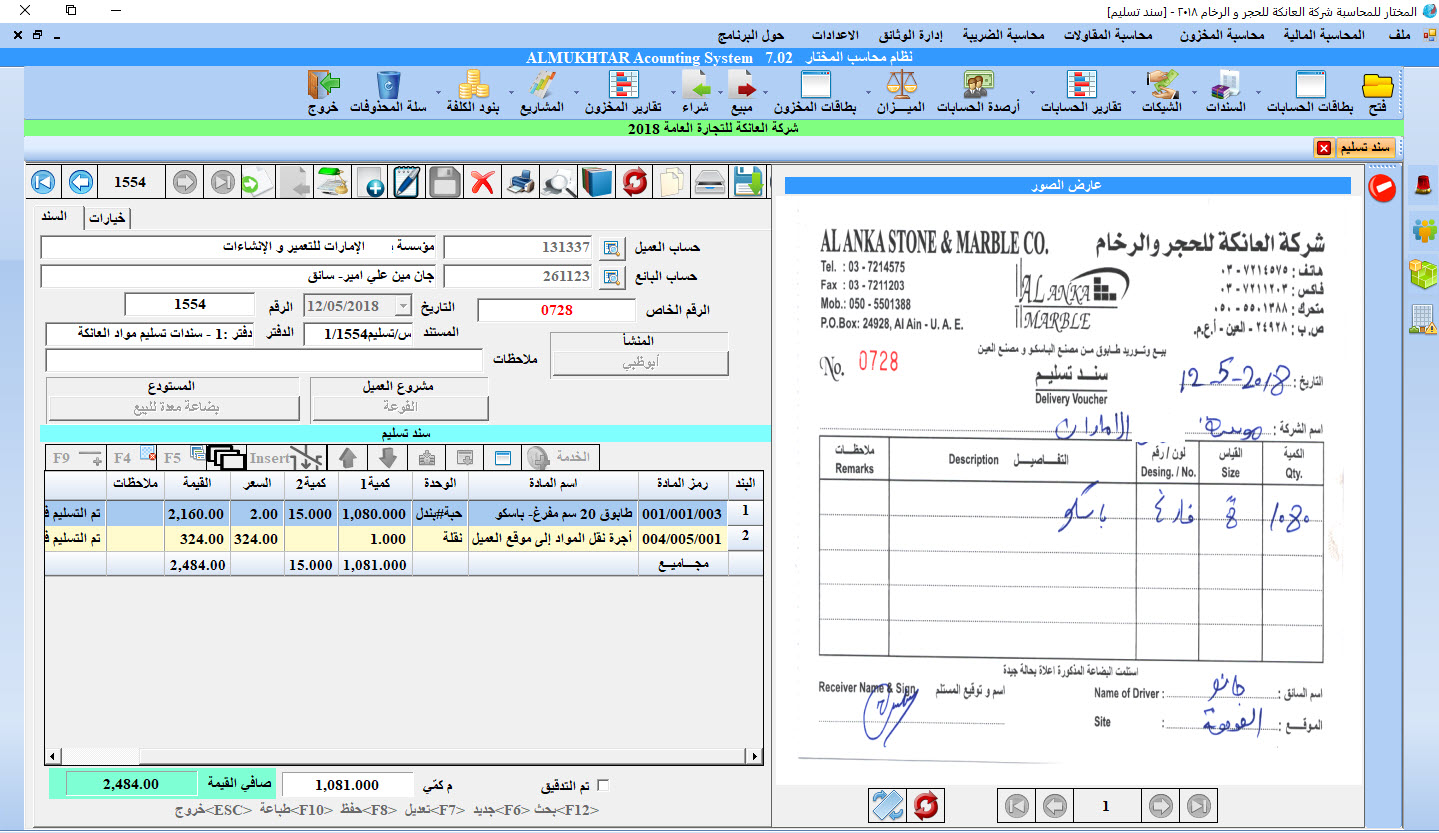Switch to the خيارات tab

coord(108,220)
